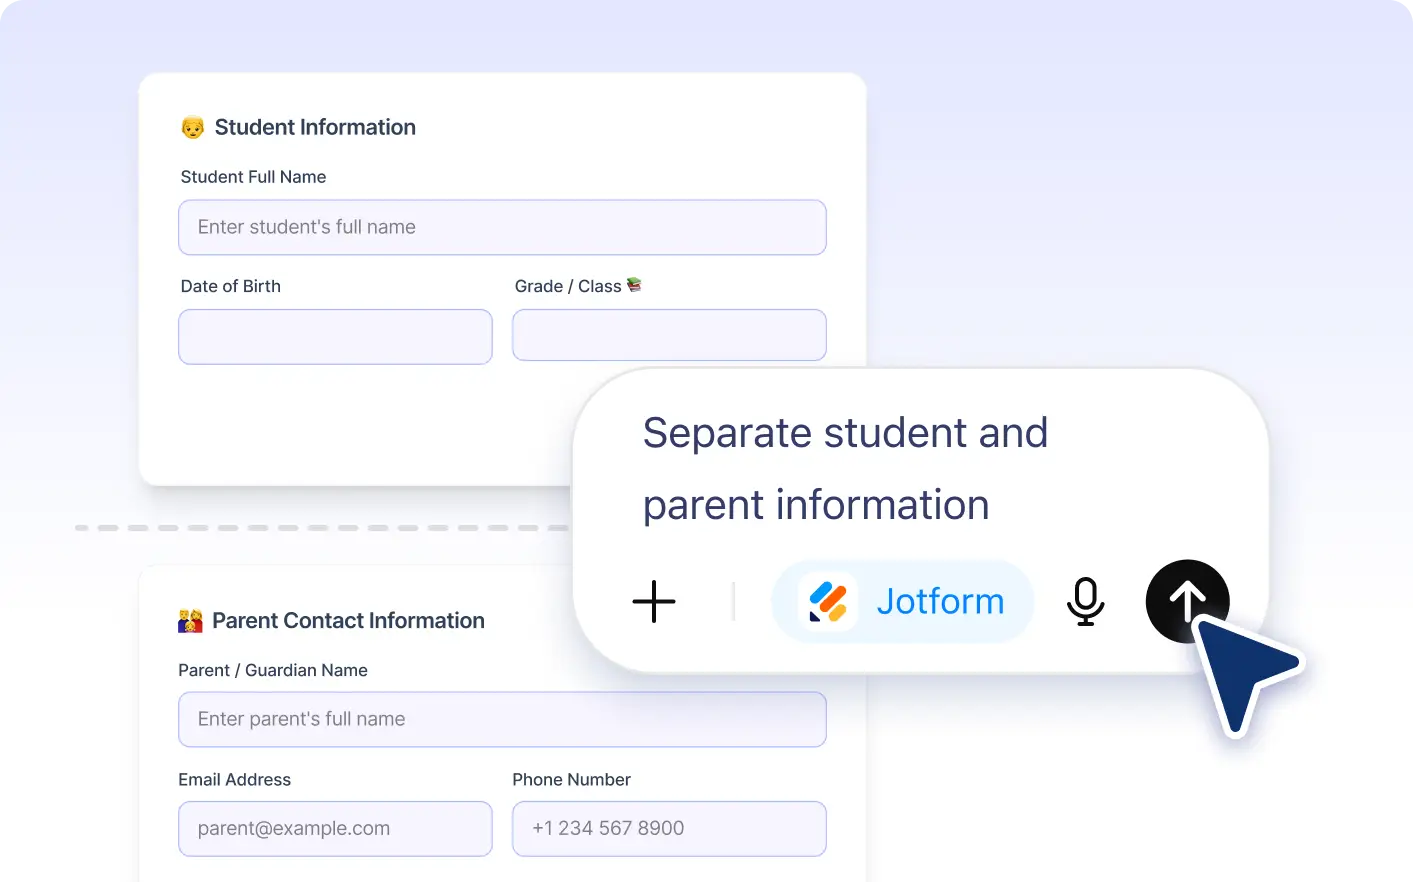Open the Grade / Class field

(x=669, y=335)
